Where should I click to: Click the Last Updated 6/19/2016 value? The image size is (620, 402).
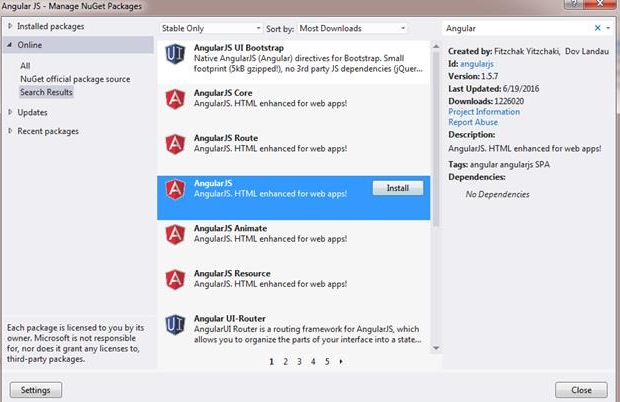(521, 89)
